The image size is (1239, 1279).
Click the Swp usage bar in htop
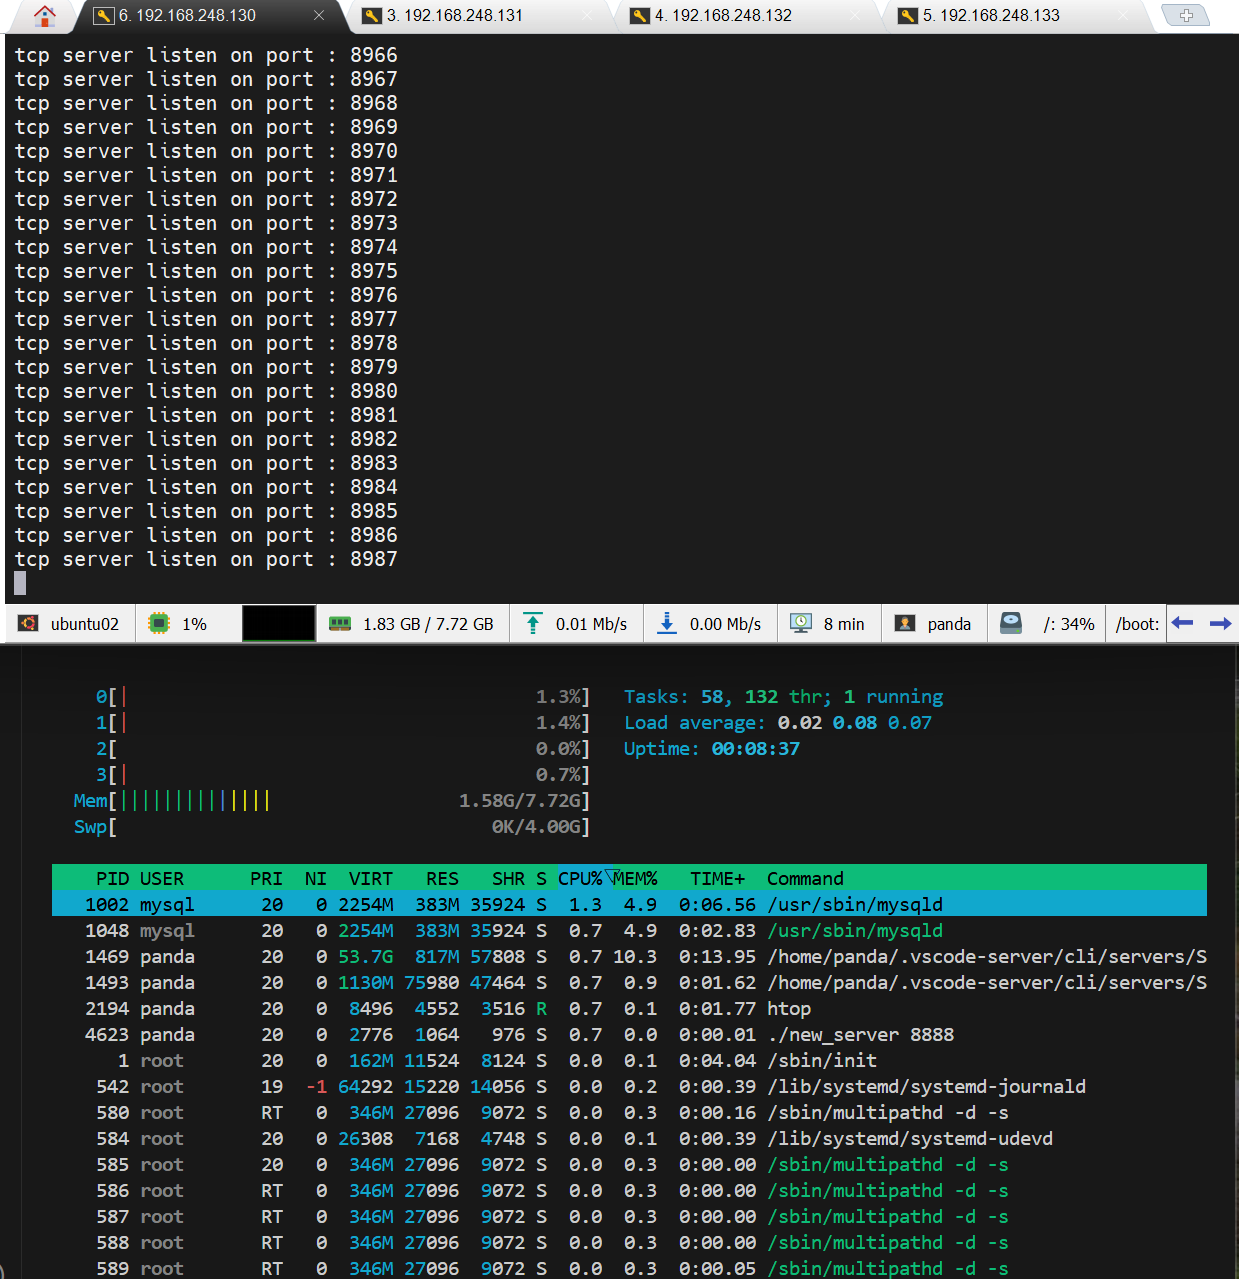pos(331,827)
